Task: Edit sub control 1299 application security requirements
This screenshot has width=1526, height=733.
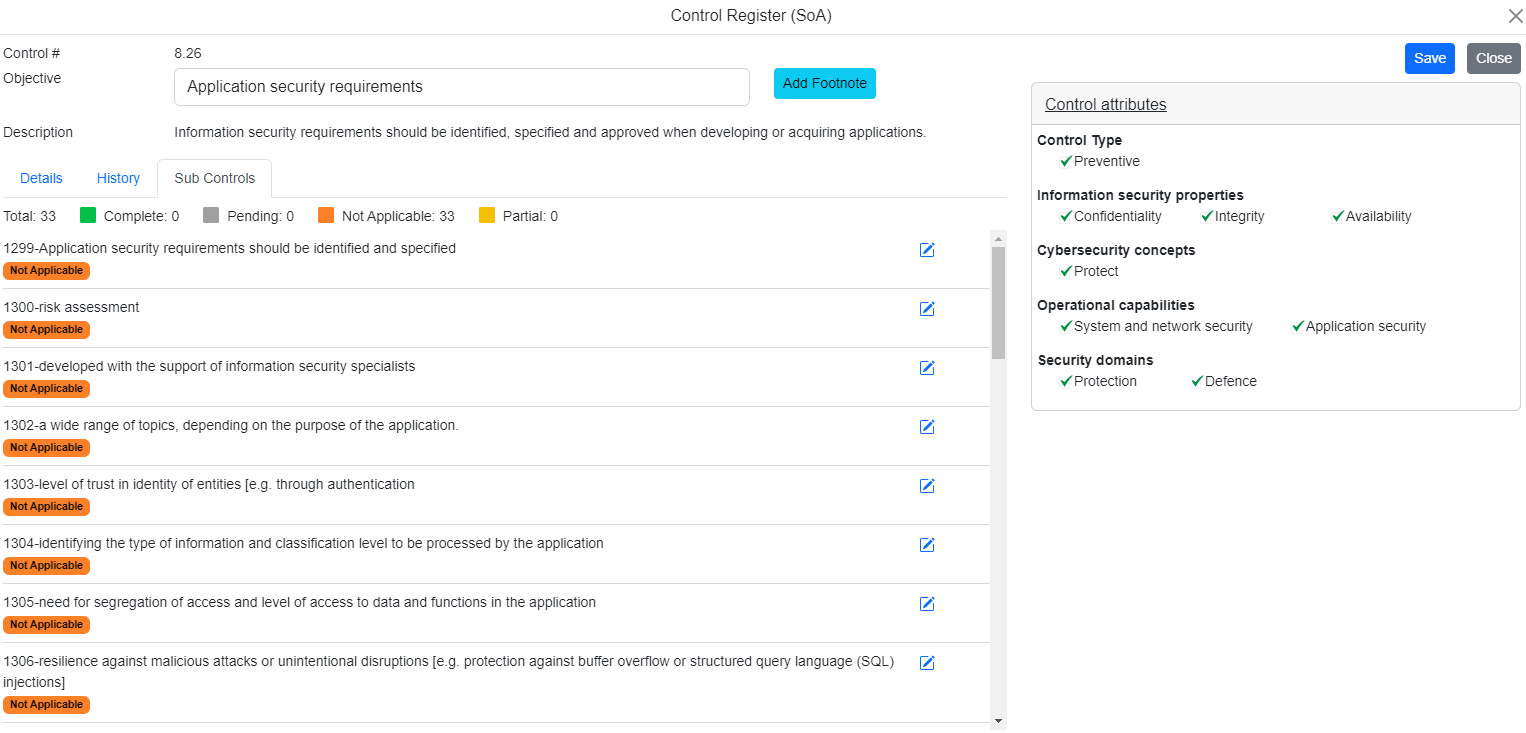Action: click(x=926, y=250)
